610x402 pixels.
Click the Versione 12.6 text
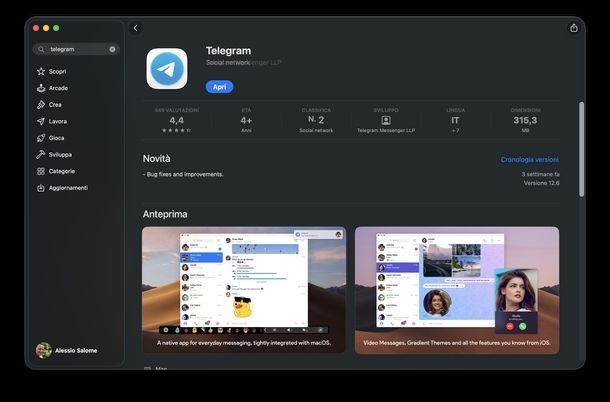click(542, 183)
